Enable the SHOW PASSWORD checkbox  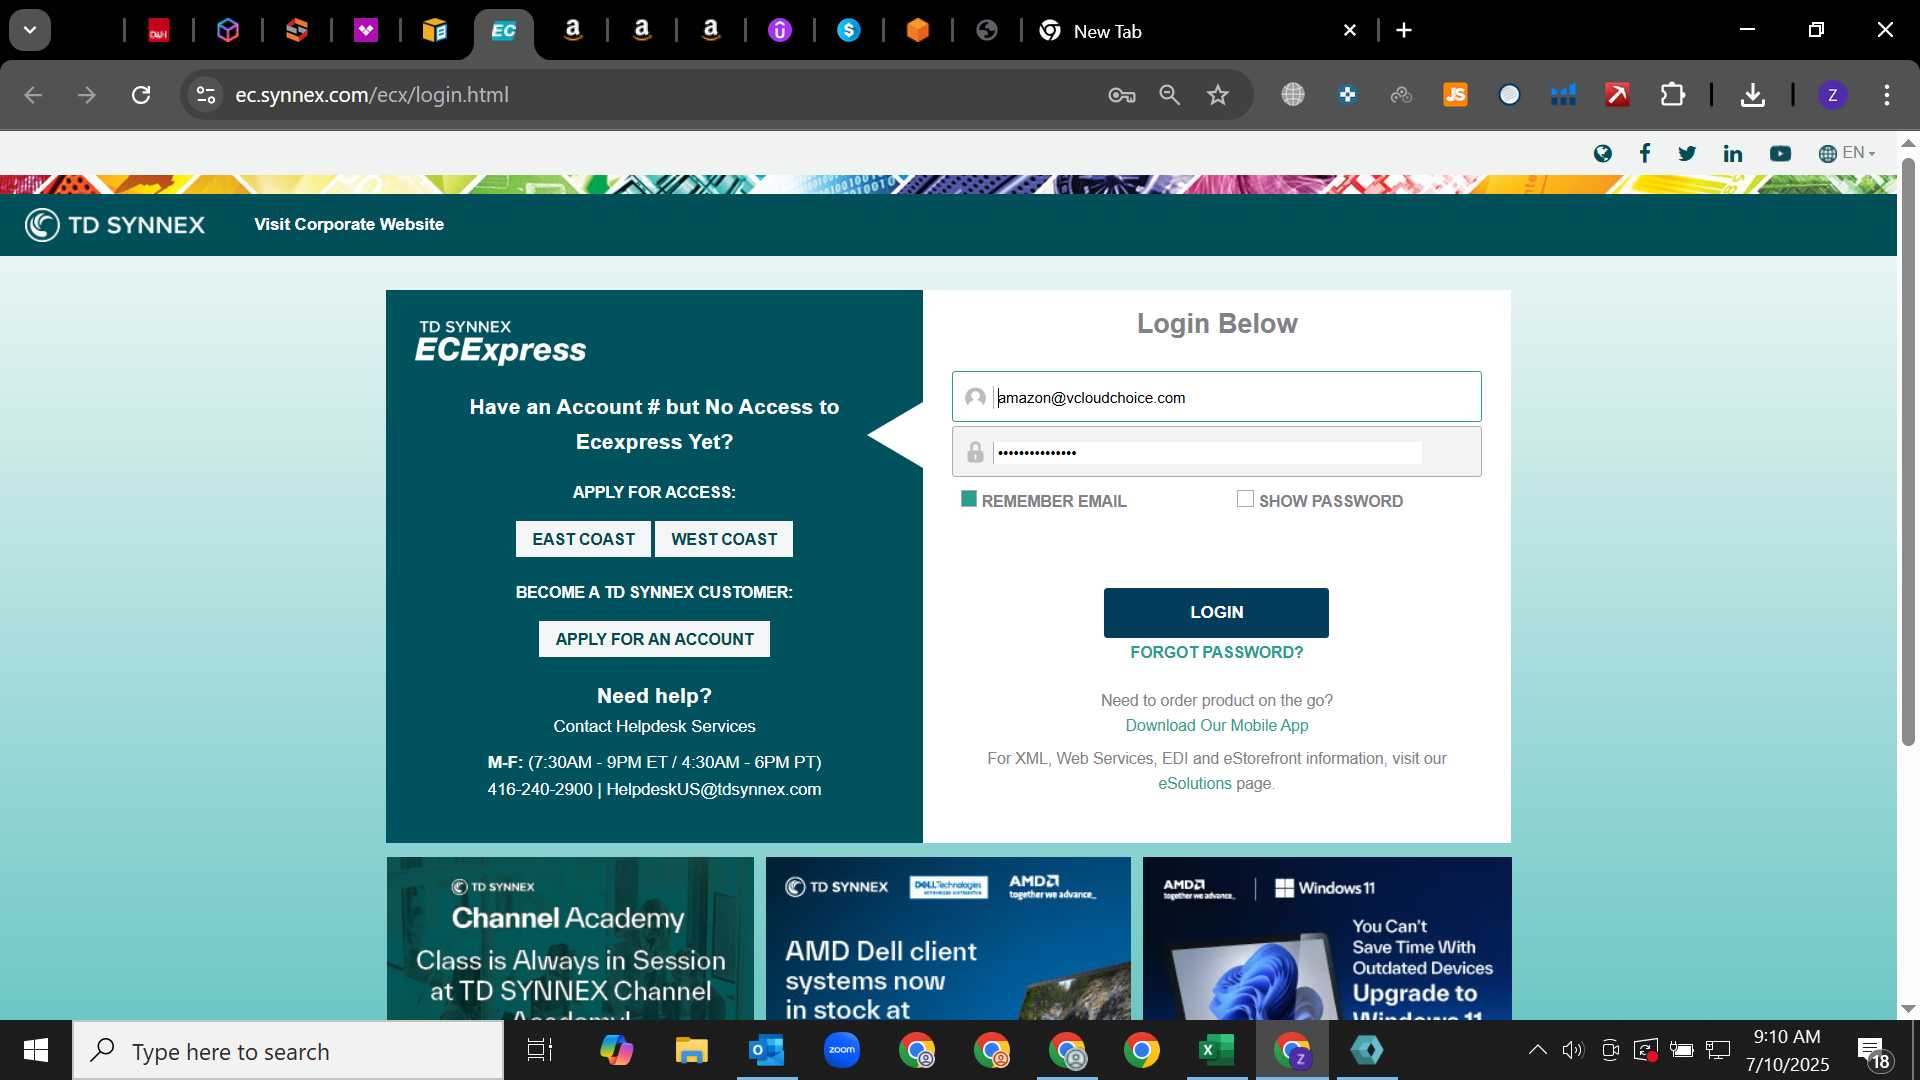tap(1245, 499)
